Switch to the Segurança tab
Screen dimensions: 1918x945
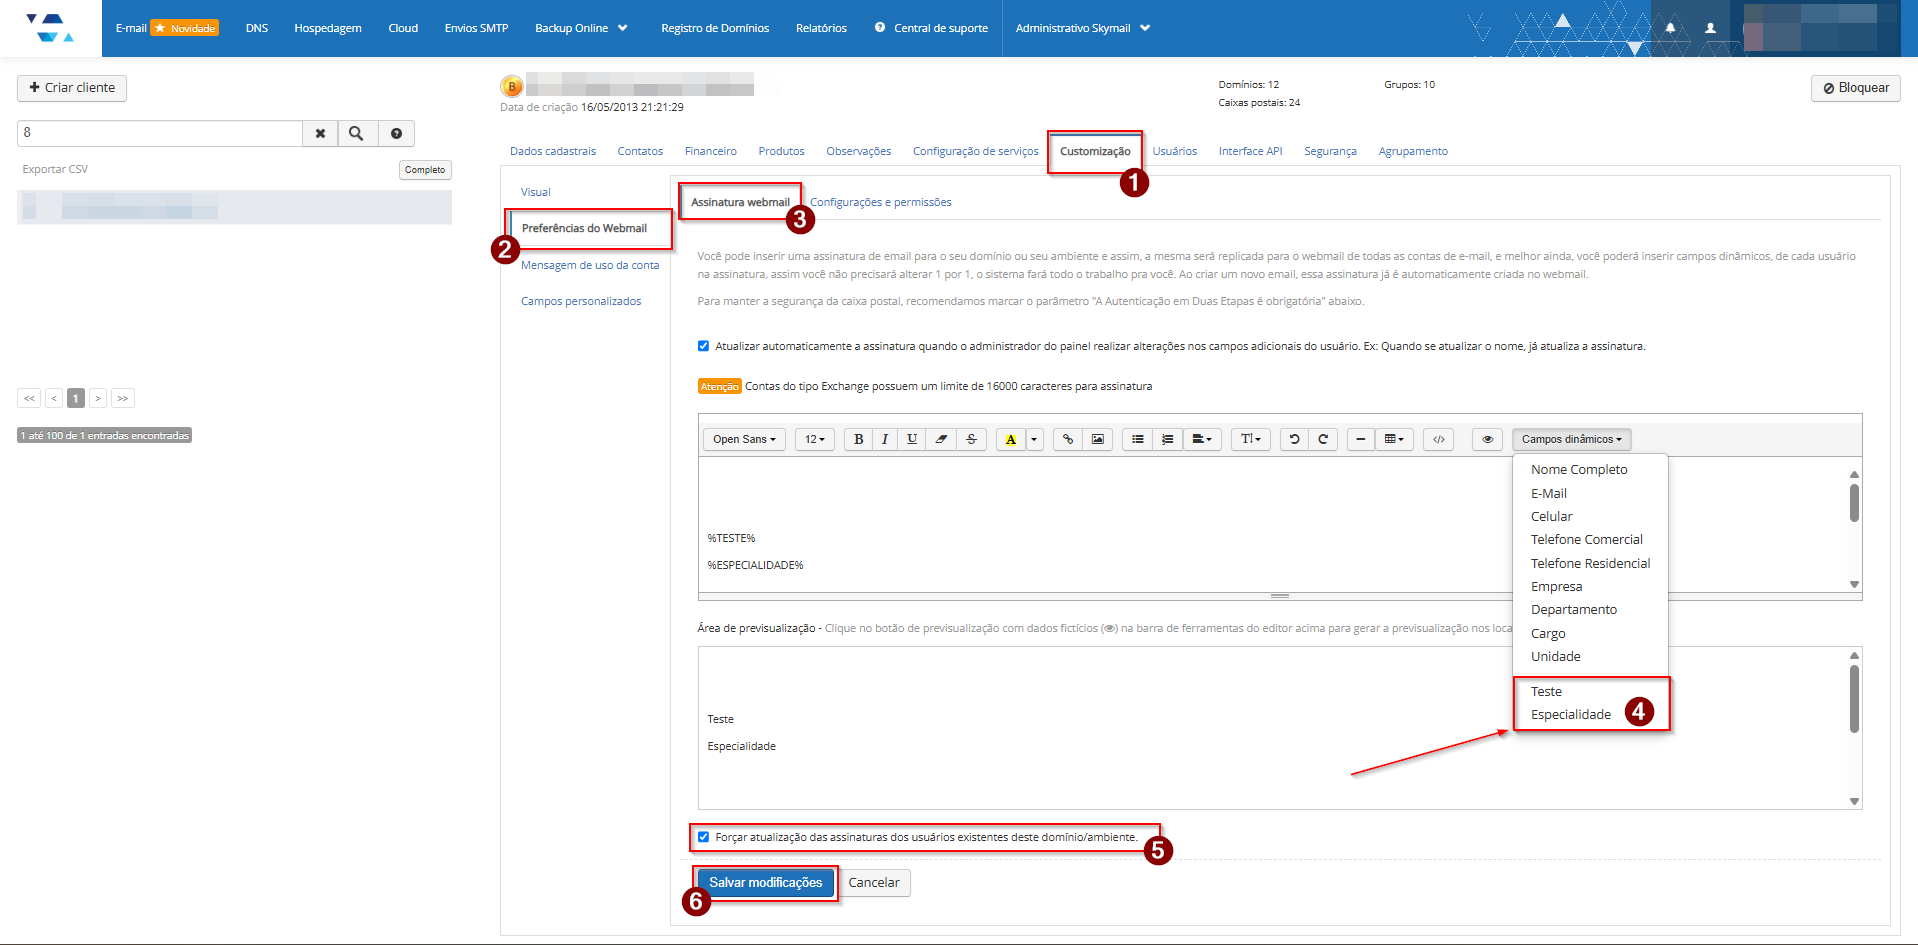1329,151
